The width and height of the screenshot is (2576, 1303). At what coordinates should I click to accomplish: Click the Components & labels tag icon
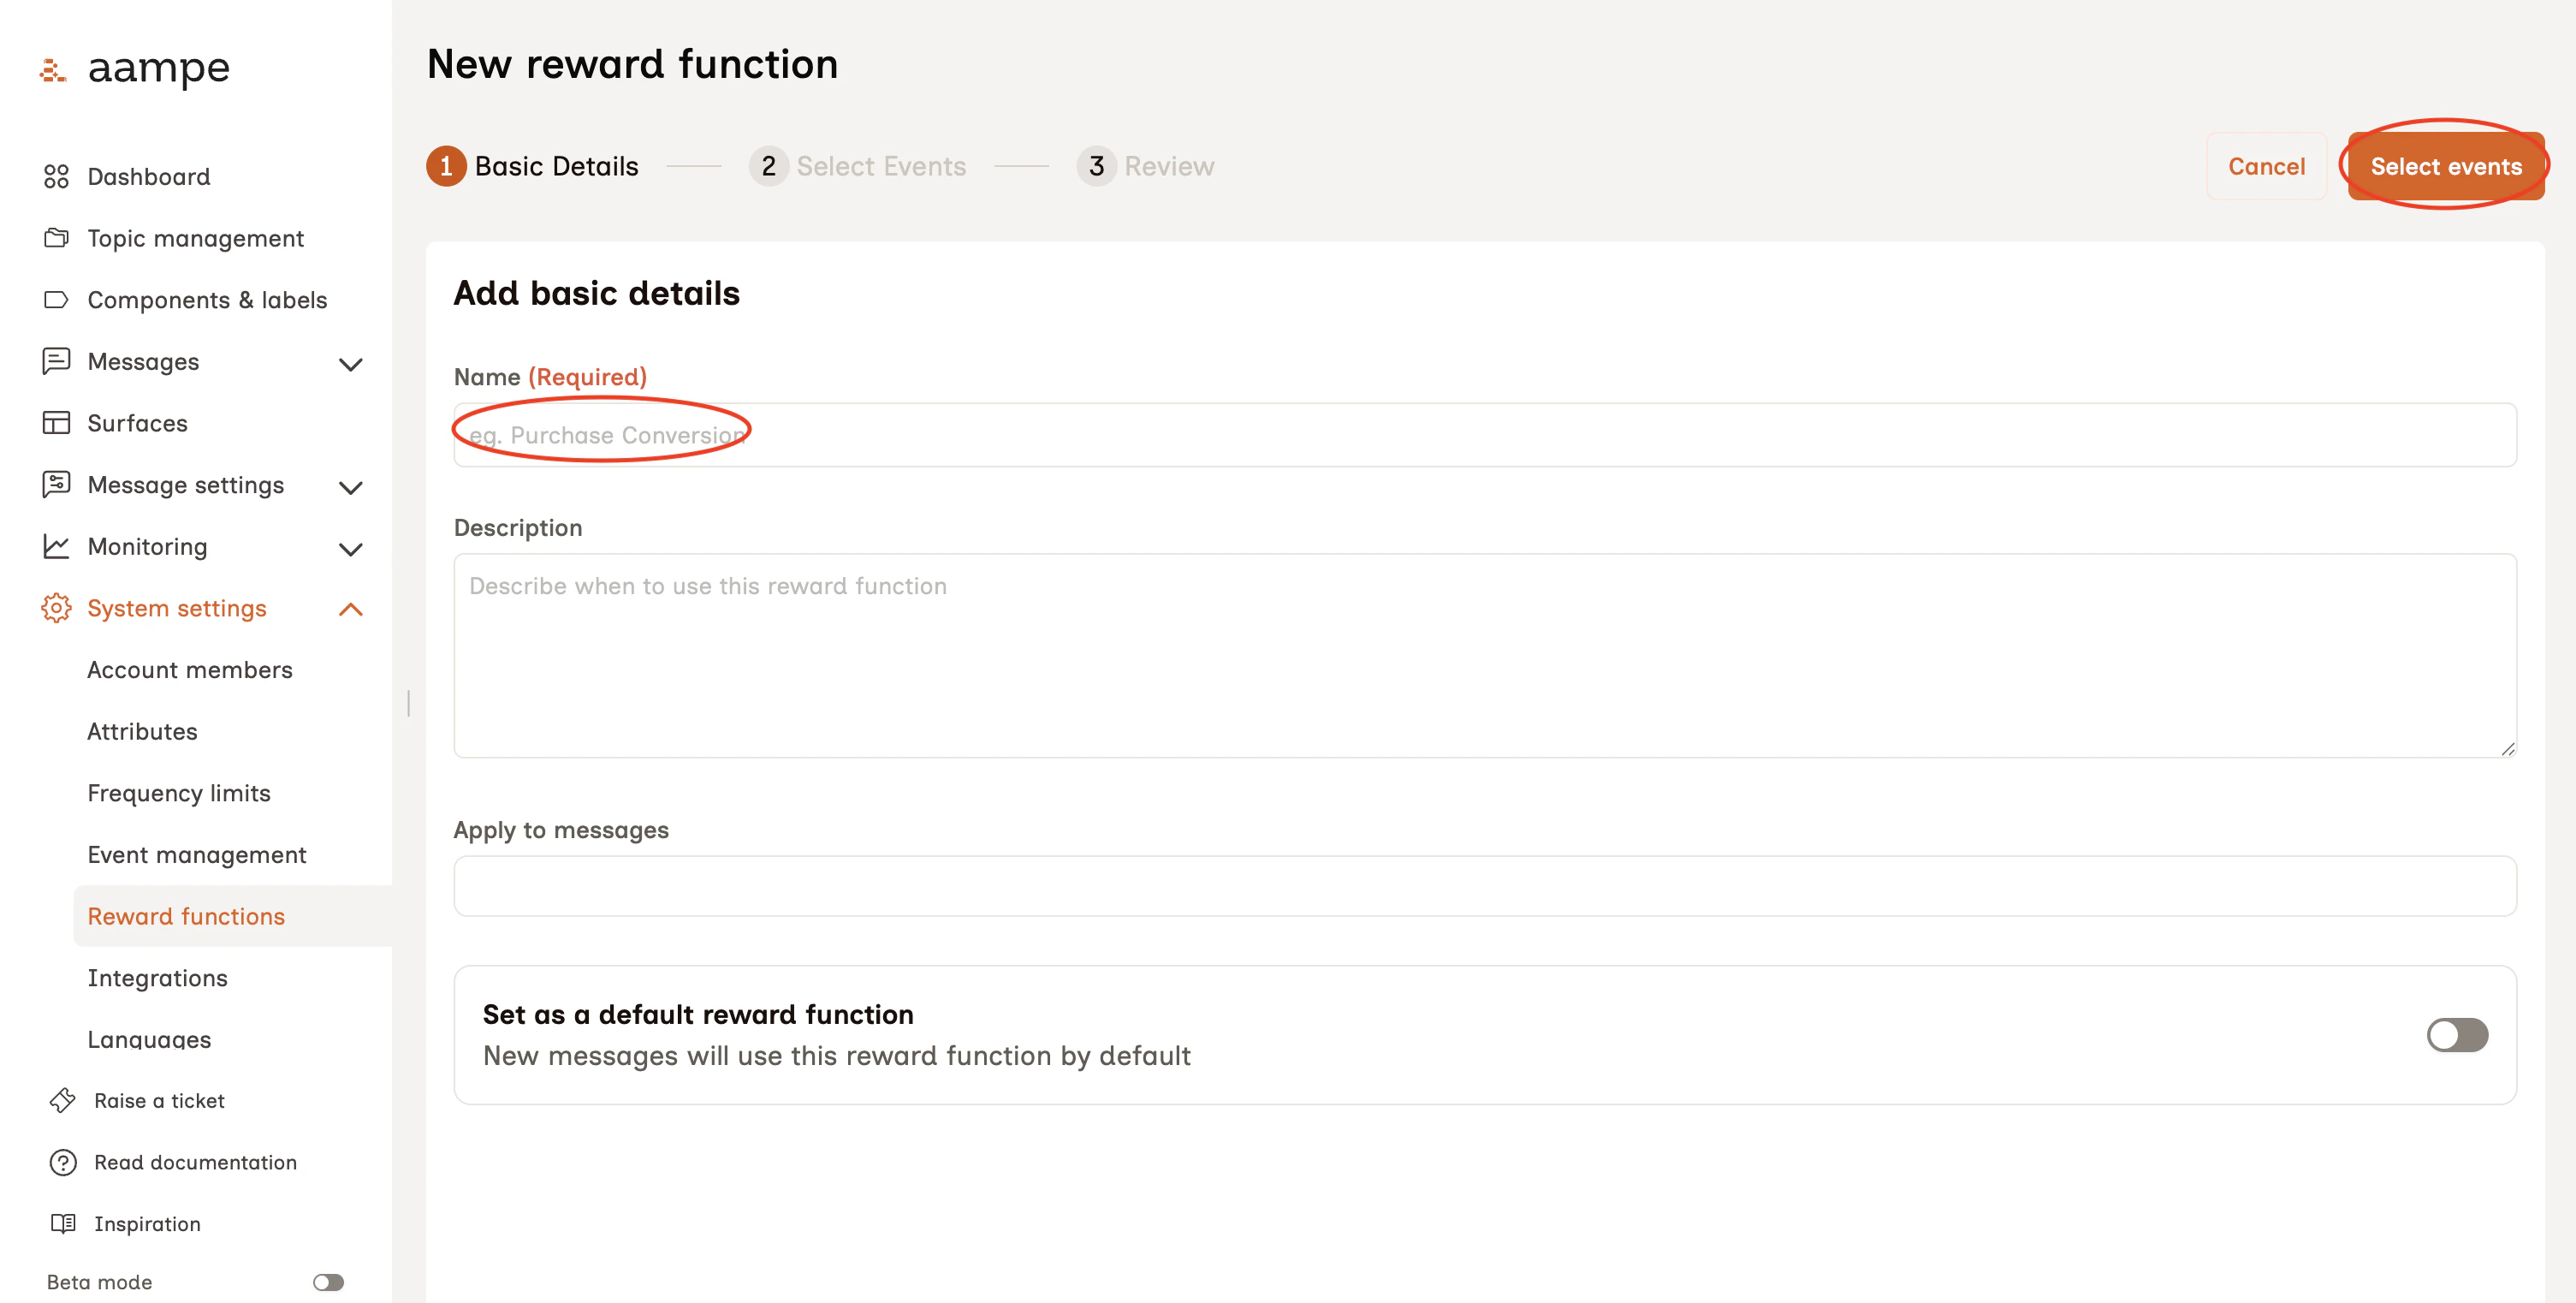coord(56,300)
